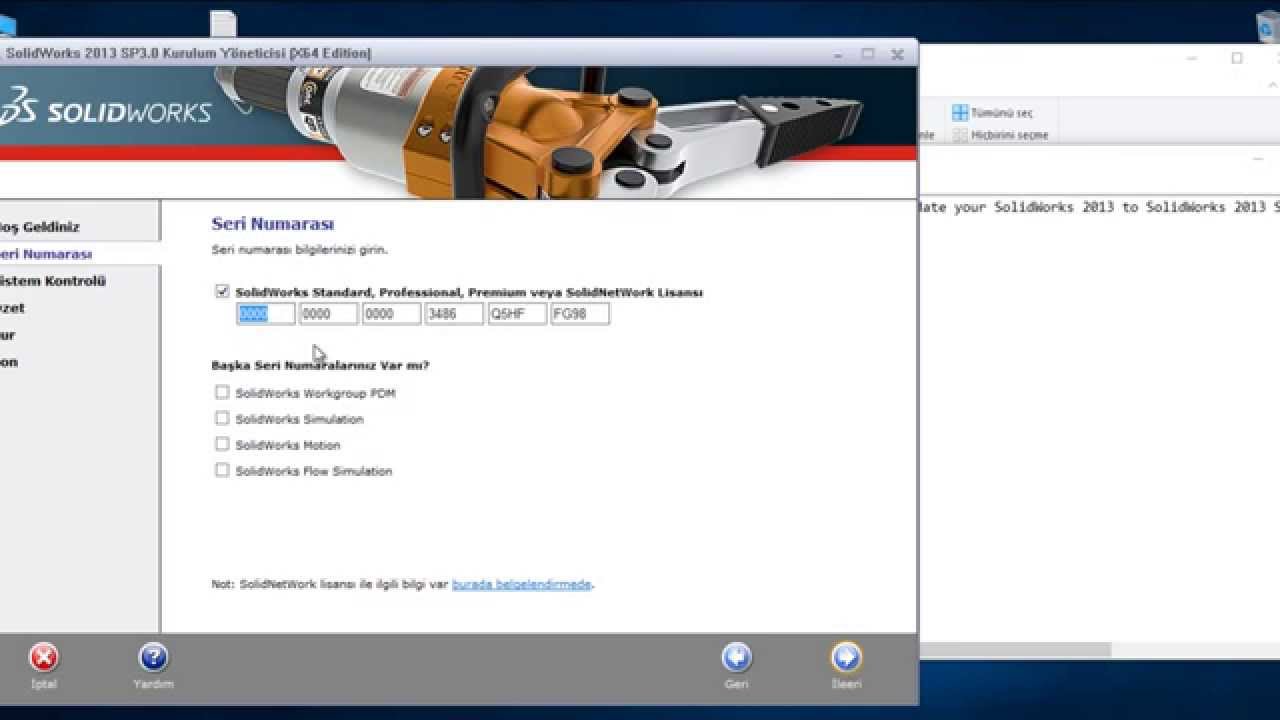Image resolution: width=1280 pixels, height=720 pixels.
Task: Select the Kur step in sidebar
Action: (x=8, y=335)
